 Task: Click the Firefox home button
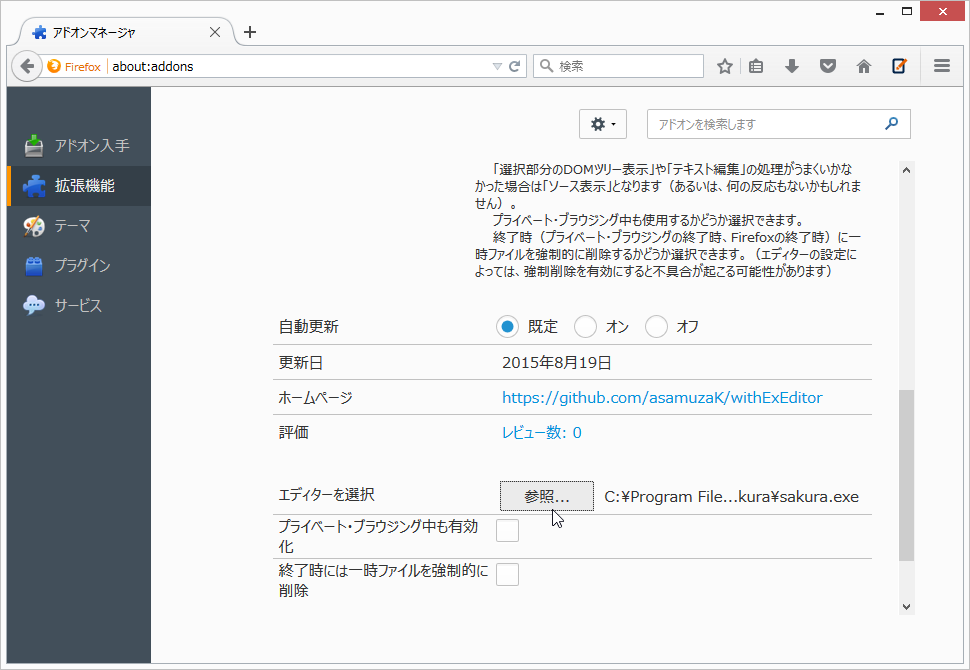coord(863,65)
